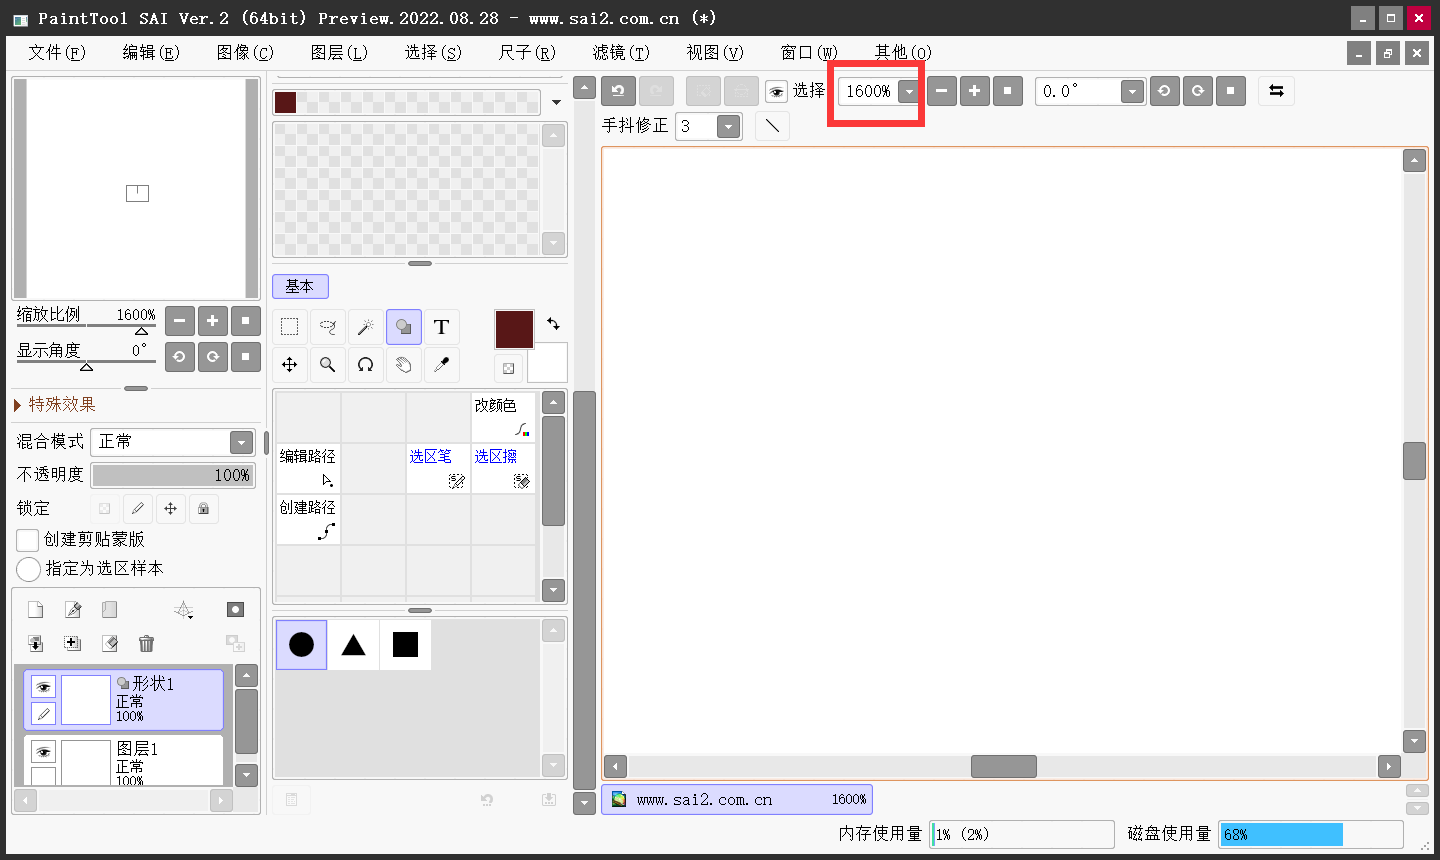Enable 指定为选区样本 option
Viewport: 1440px width, 860px height.
coord(28,569)
